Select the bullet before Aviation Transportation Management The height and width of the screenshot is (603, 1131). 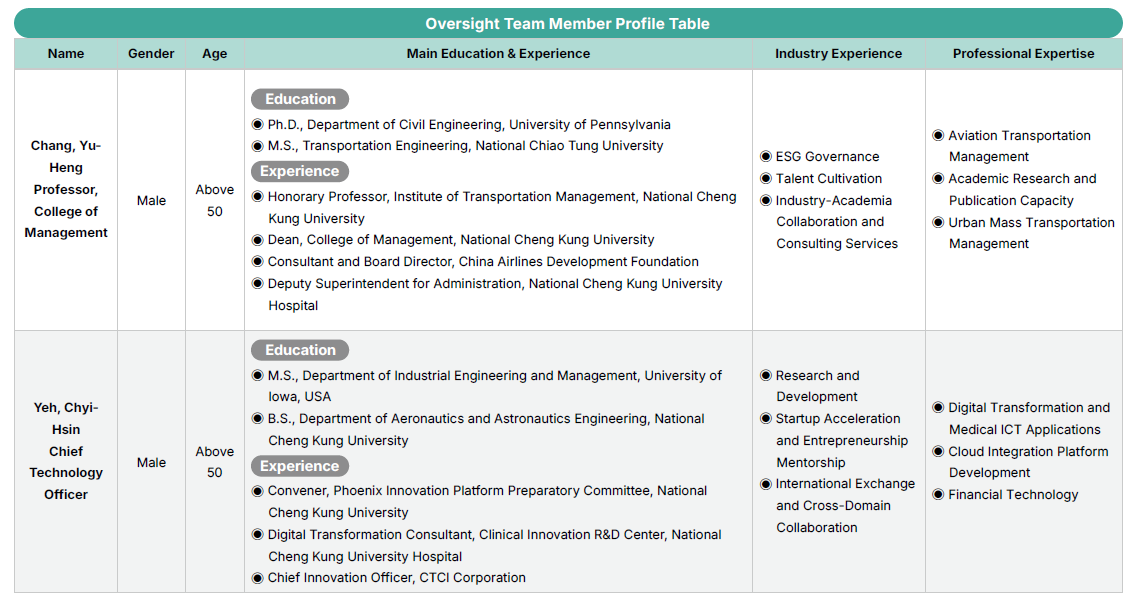(938, 135)
